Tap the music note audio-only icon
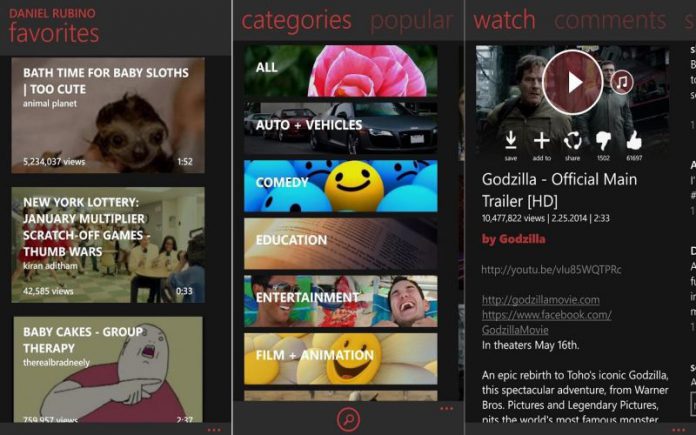The width and height of the screenshot is (696, 435). (621, 82)
